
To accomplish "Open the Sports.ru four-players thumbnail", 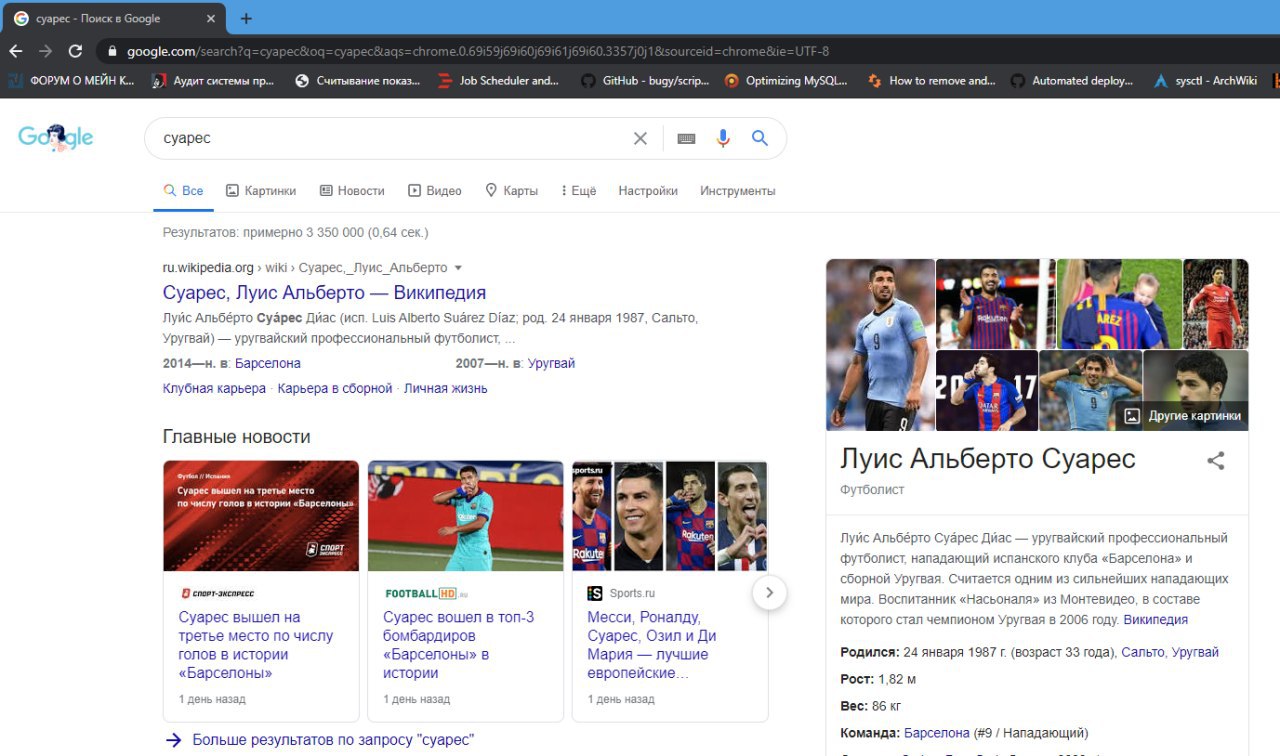I will (669, 516).
